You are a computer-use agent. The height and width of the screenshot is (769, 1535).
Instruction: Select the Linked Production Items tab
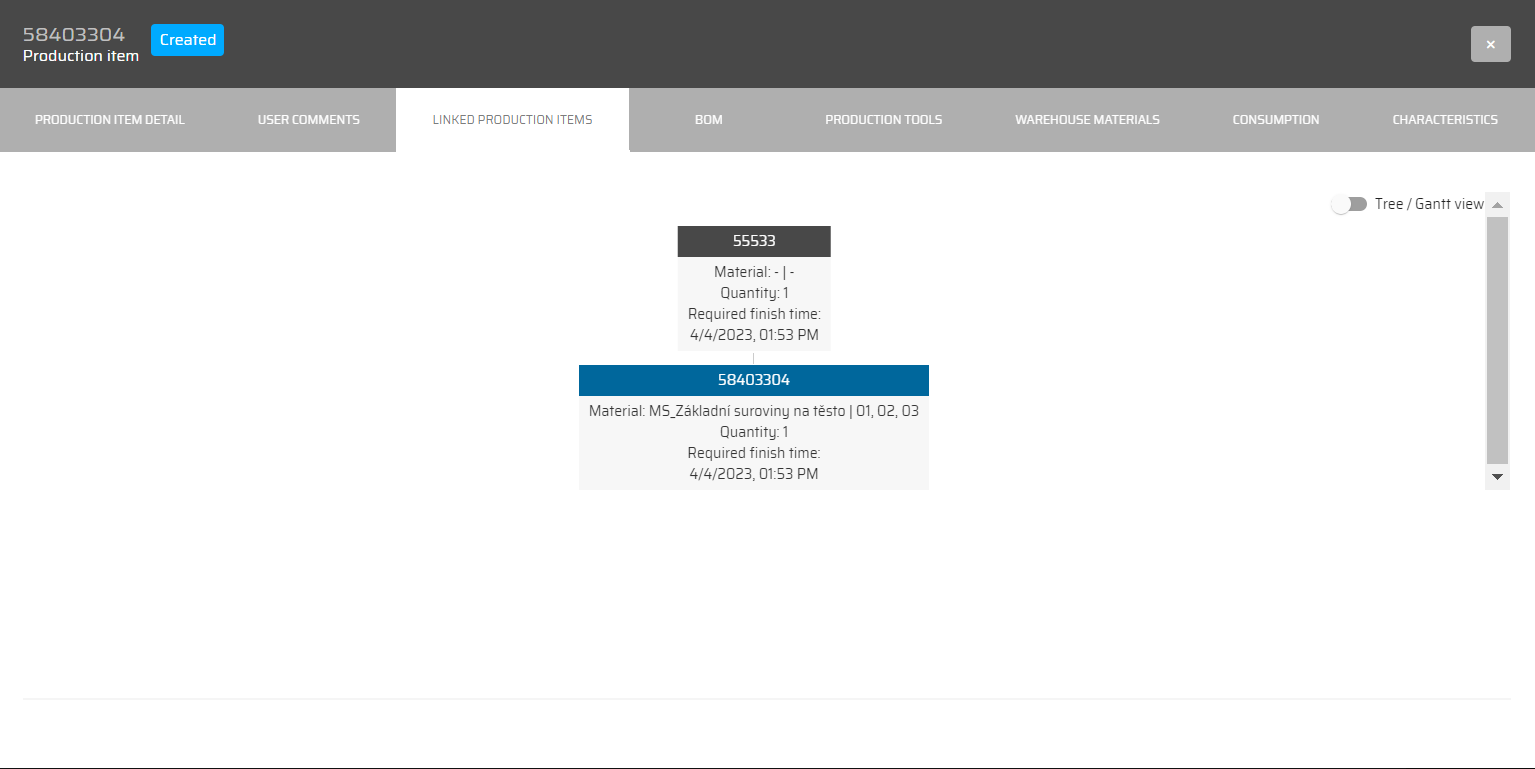pyautogui.click(x=512, y=120)
